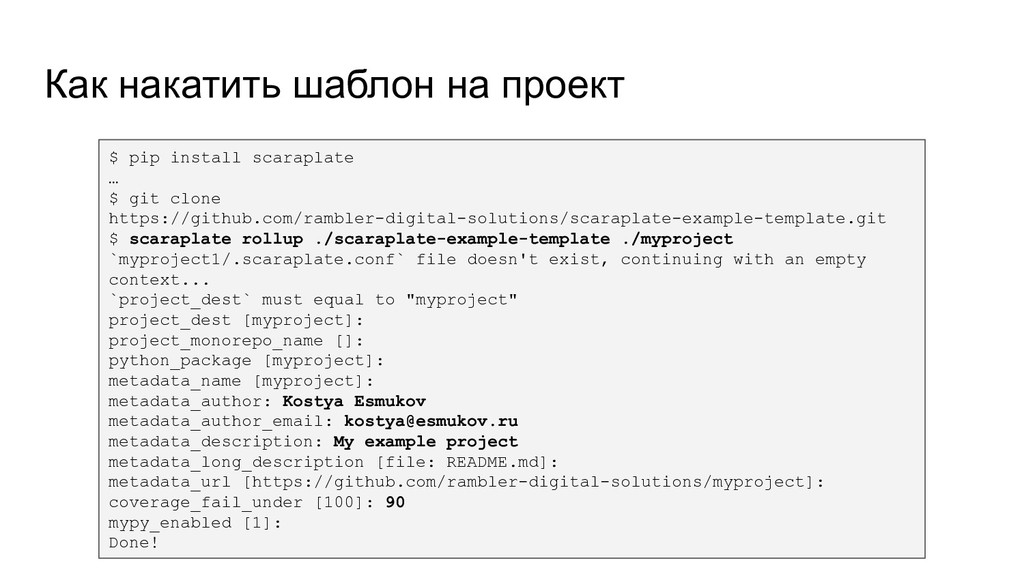The height and width of the screenshot is (576, 1024).
Task: Click the 'project_dest [myproject]:' prompt
Action: click(x=236, y=320)
